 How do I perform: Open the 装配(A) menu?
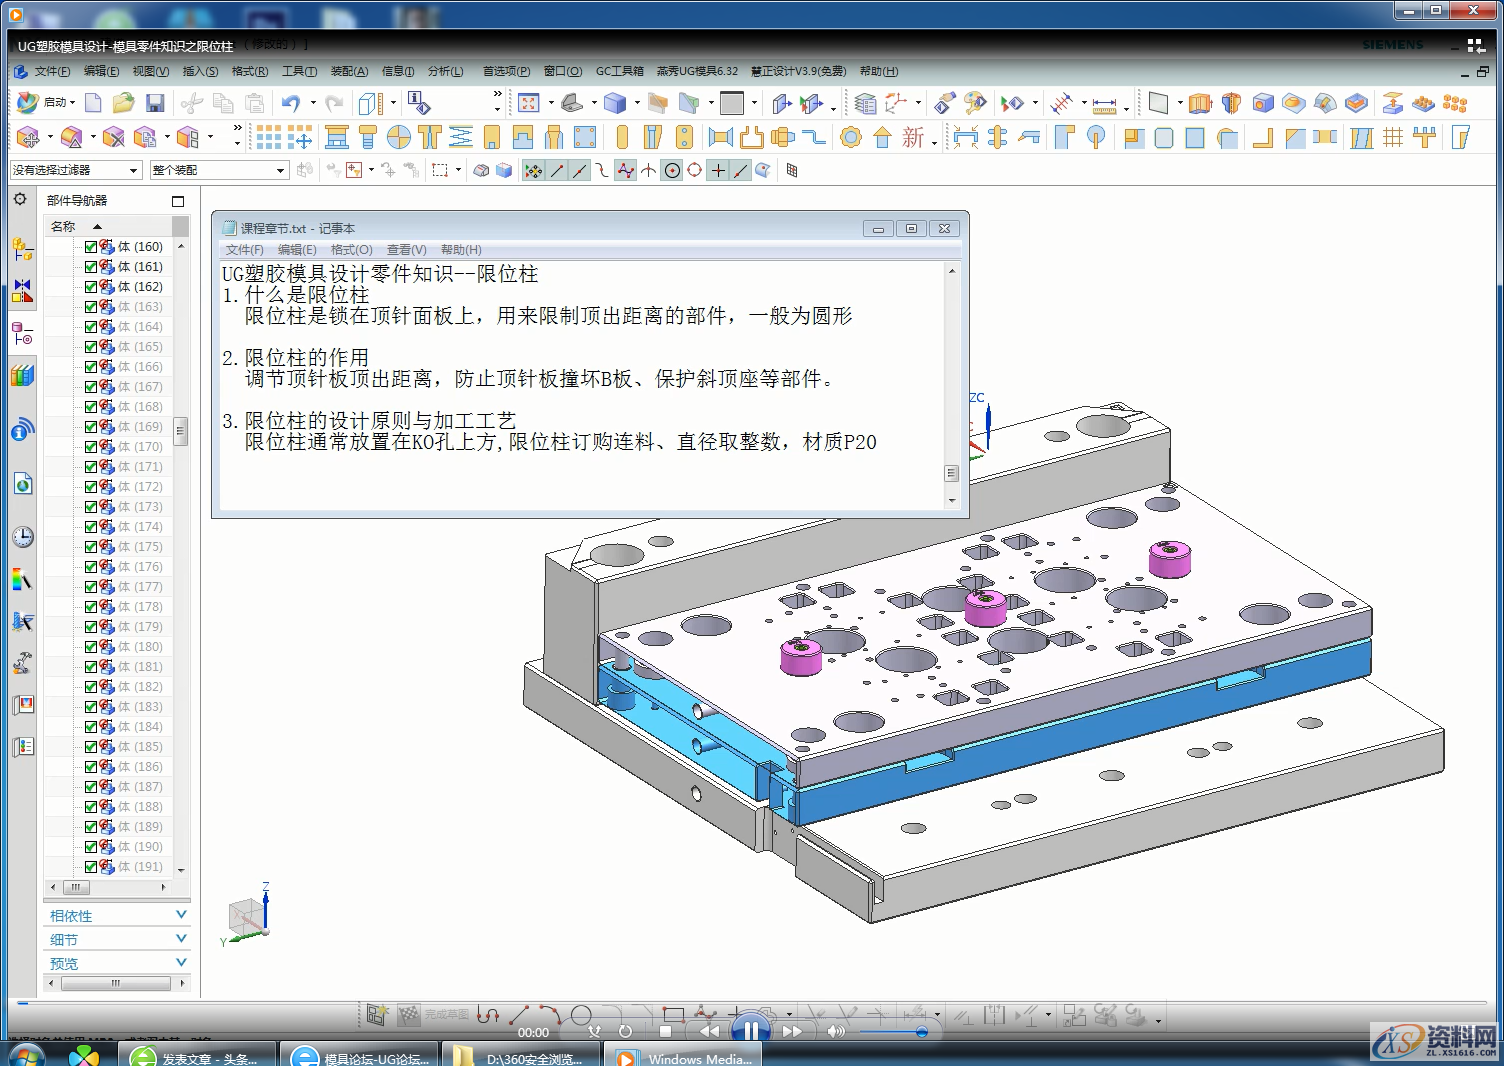[349, 71]
